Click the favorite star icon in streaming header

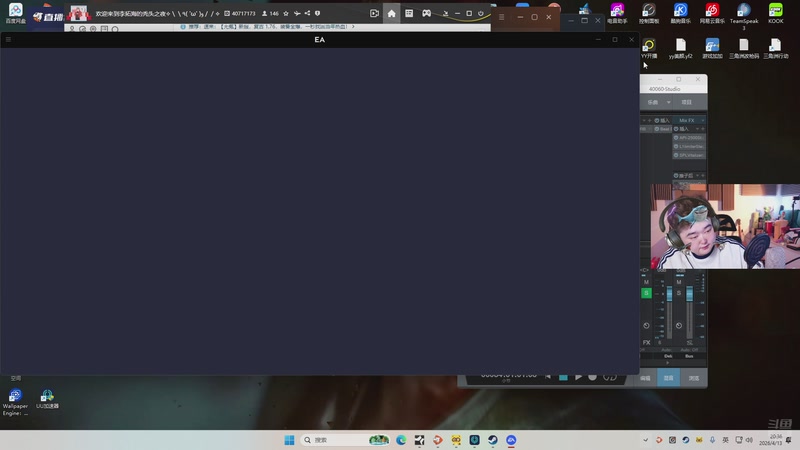[x=286, y=13]
